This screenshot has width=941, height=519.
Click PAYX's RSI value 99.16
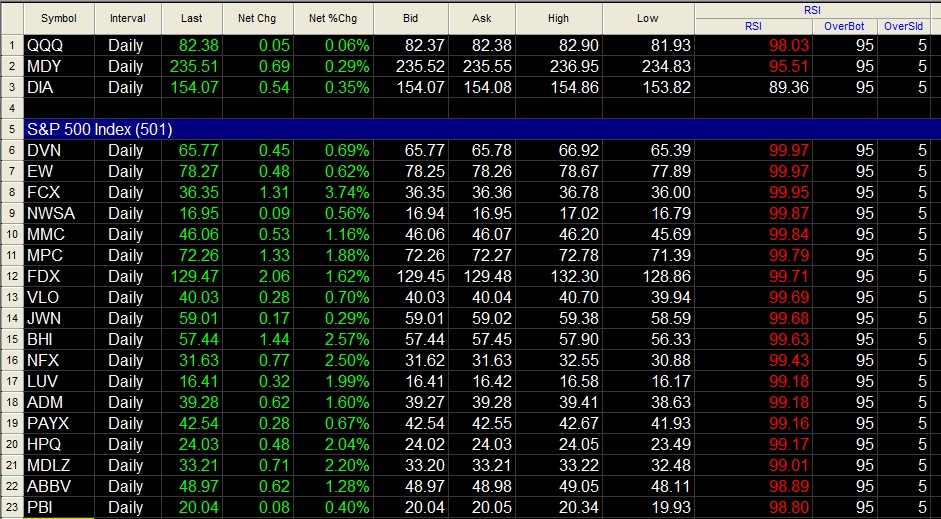tap(789, 423)
